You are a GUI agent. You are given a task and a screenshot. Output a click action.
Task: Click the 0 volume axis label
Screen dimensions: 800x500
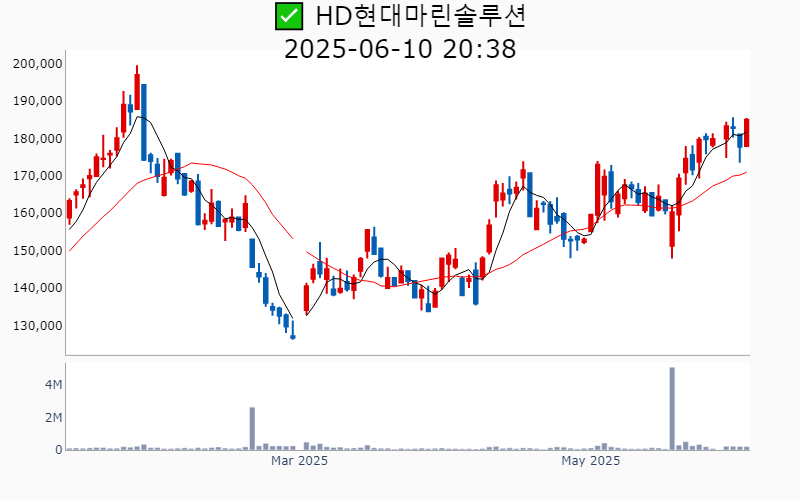tap(59, 450)
